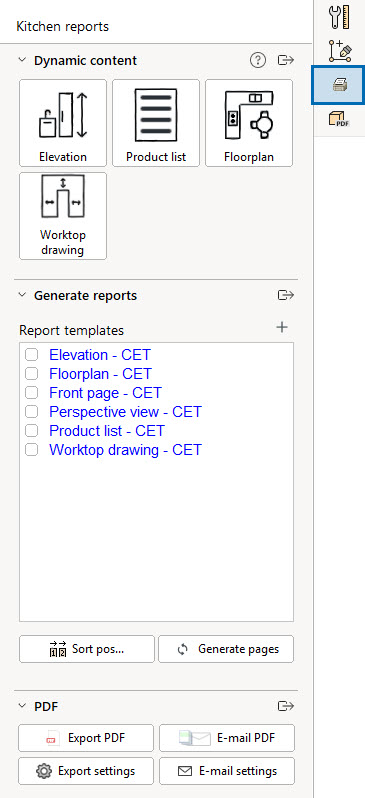365x798 pixels.
Task: Insert Worktop drawing dynamic content
Action: point(63,216)
